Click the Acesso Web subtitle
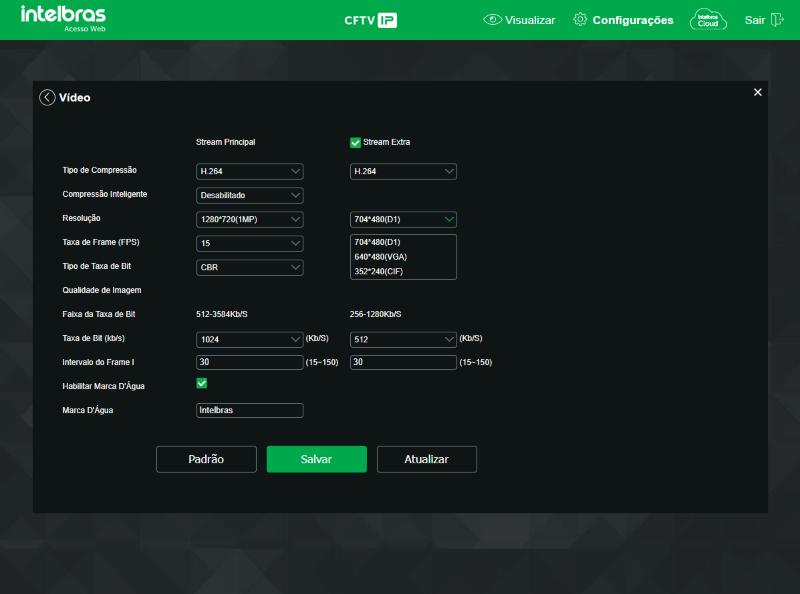 point(85,29)
